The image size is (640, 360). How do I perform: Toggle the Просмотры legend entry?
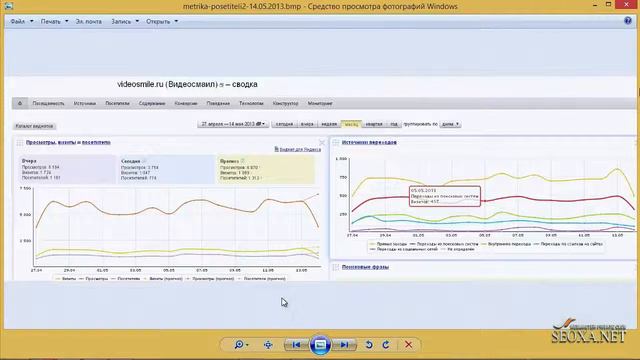tap(93, 279)
